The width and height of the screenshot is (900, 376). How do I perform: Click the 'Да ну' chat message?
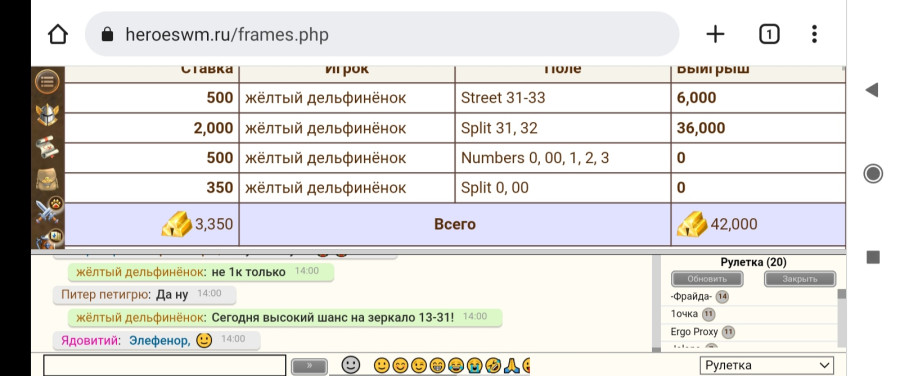172,294
